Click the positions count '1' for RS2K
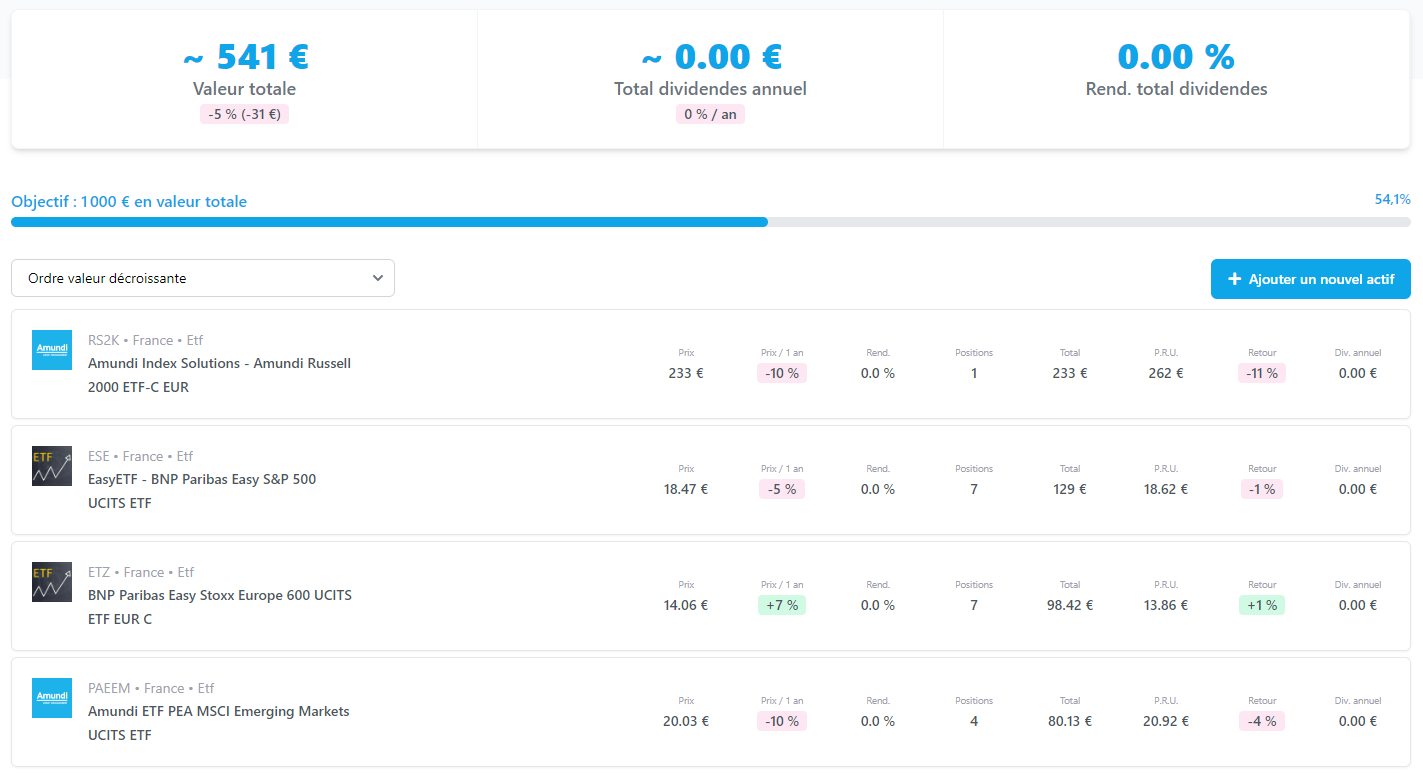 (974, 373)
